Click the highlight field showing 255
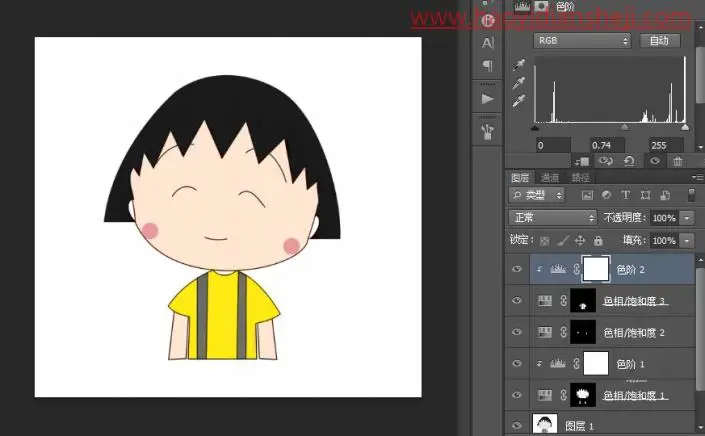Screen dimensions: 705x436 (x=665, y=145)
